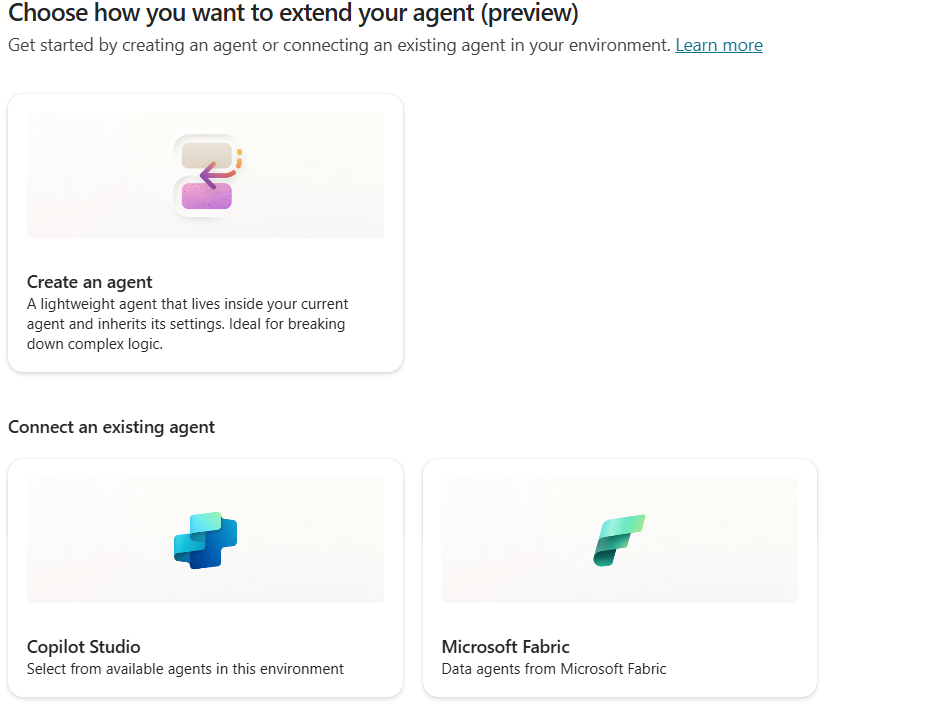The height and width of the screenshot is (705, 927).
Task: Click the 'down complex logic' description line
Action: [95, 344]
